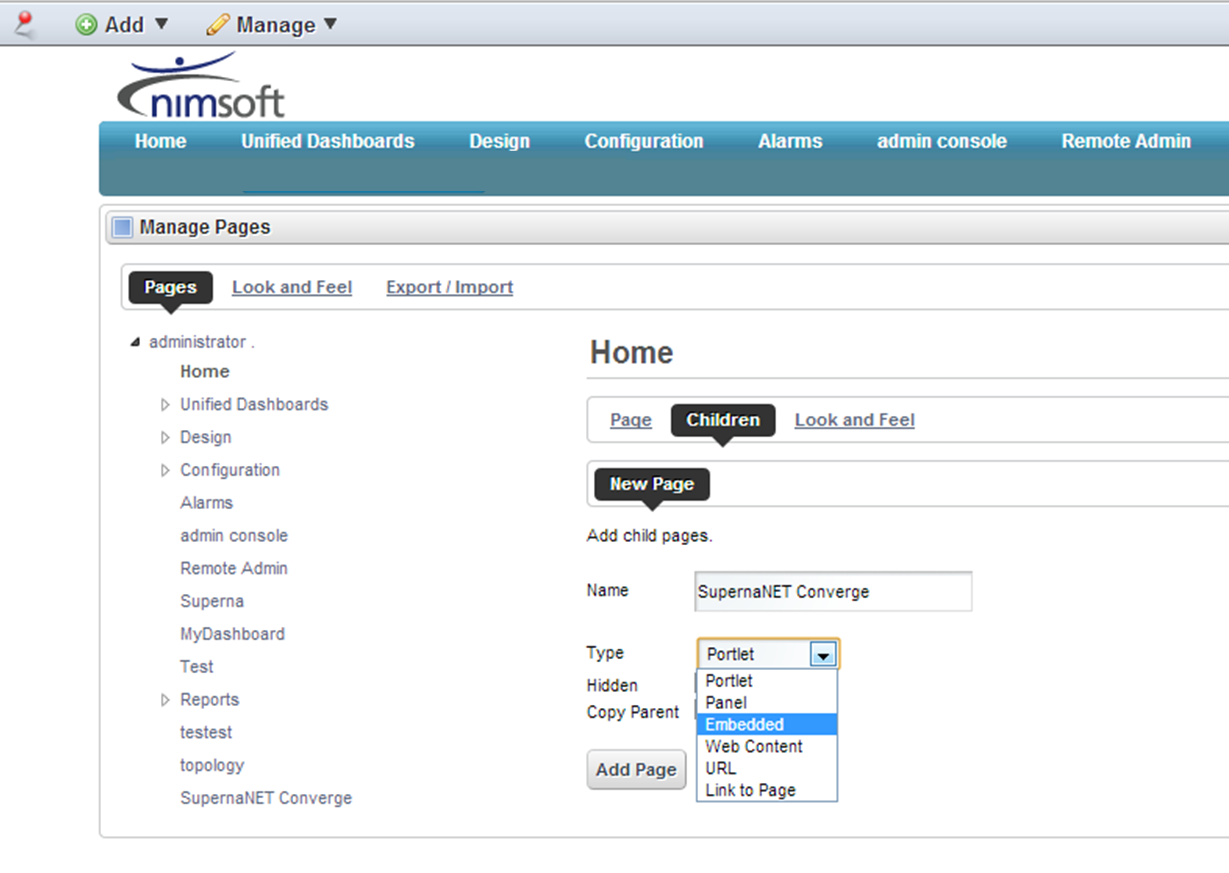1229x873 pixels.
Task: Click the Type combo box arrow
Action: [823, 655]
